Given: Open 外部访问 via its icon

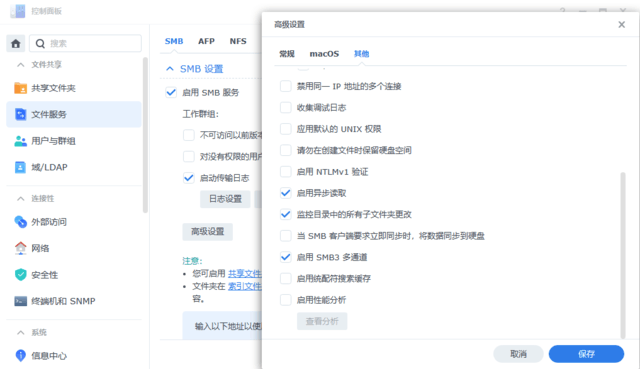Looking at the screenshot, I should click(x=20, y=222).
